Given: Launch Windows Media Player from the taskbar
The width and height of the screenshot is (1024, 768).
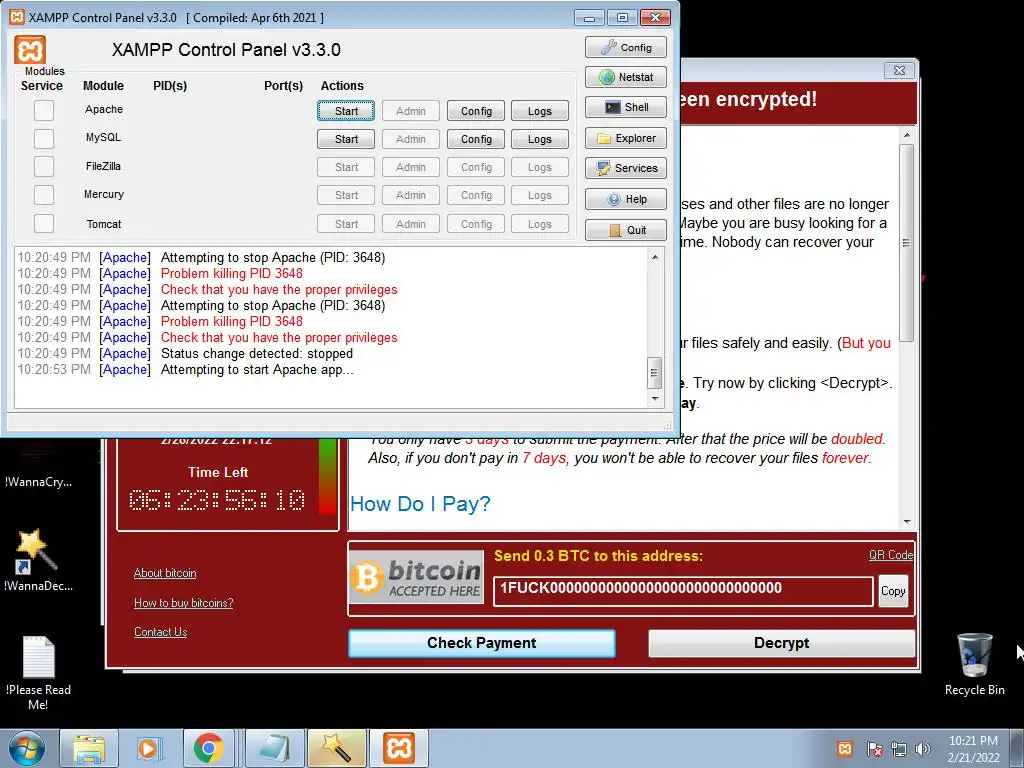Looking at the screenshot, I should click(x=148, y=748).
